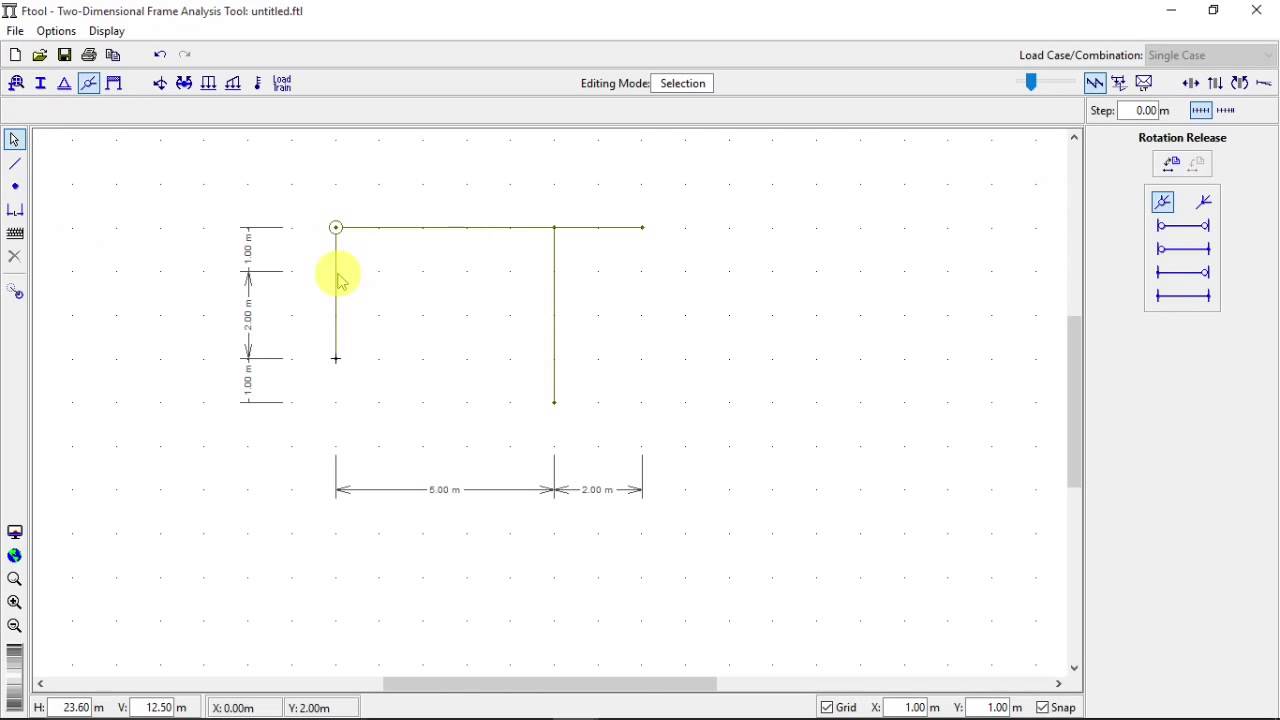This screenshot has width=1280, height=720.
Task: Open the Options menu
Action: pos(56,31)
